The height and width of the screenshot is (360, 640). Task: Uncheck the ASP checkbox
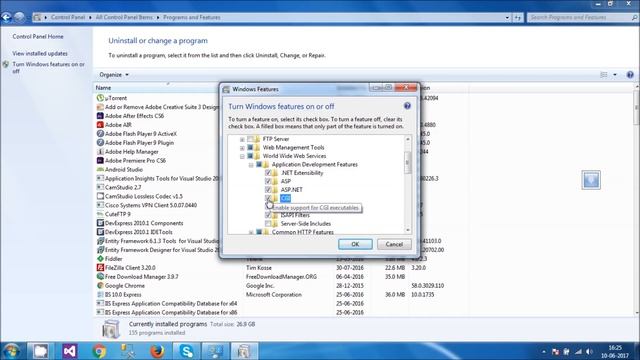coord(268,181)
